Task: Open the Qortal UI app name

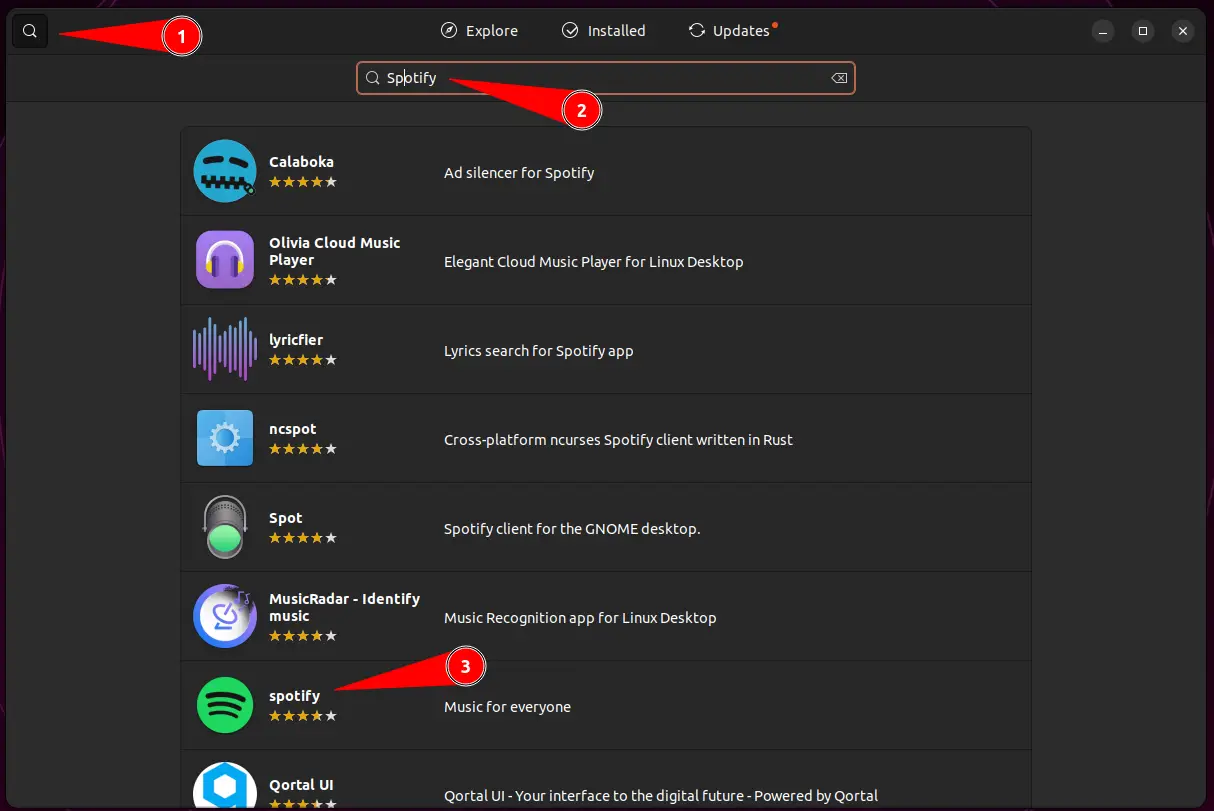Action: click(301, 785)
